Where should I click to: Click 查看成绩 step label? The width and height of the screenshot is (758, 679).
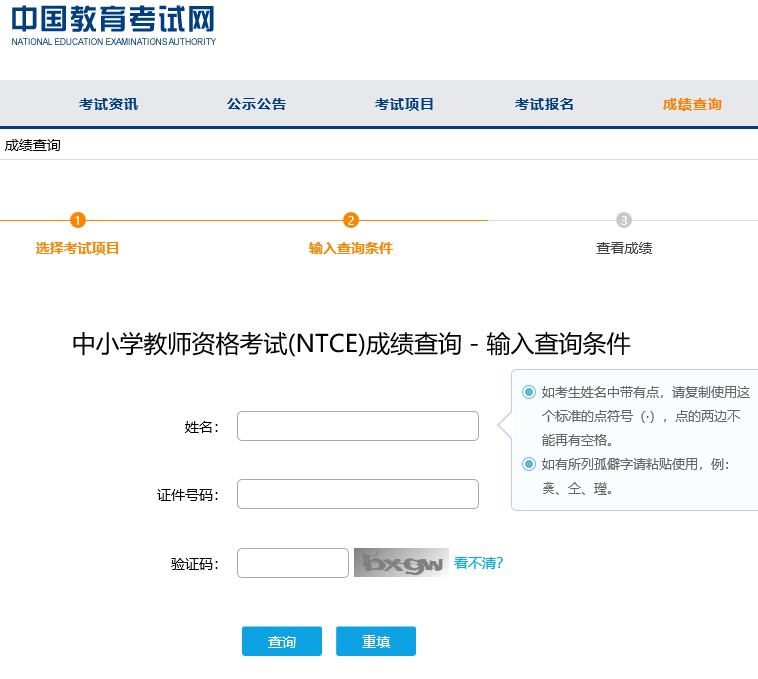coord(624,248)
